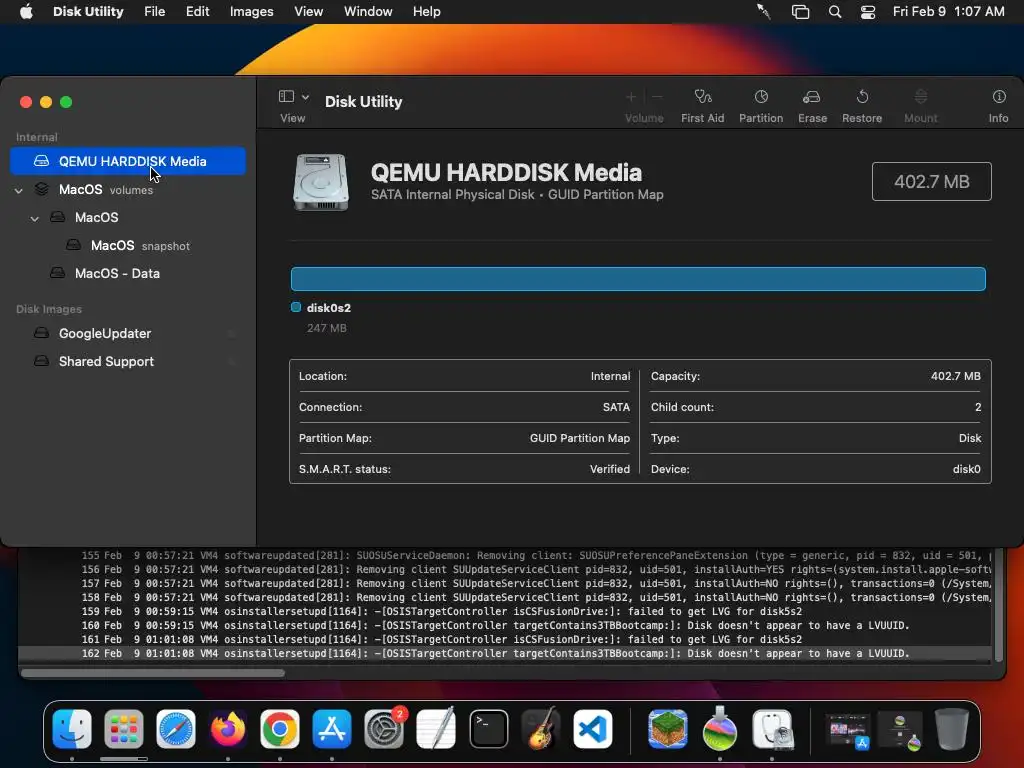Viewport: 1024px width, 768px height.
Task: Click the Erase toolbar icon
Action: (812, 97)
